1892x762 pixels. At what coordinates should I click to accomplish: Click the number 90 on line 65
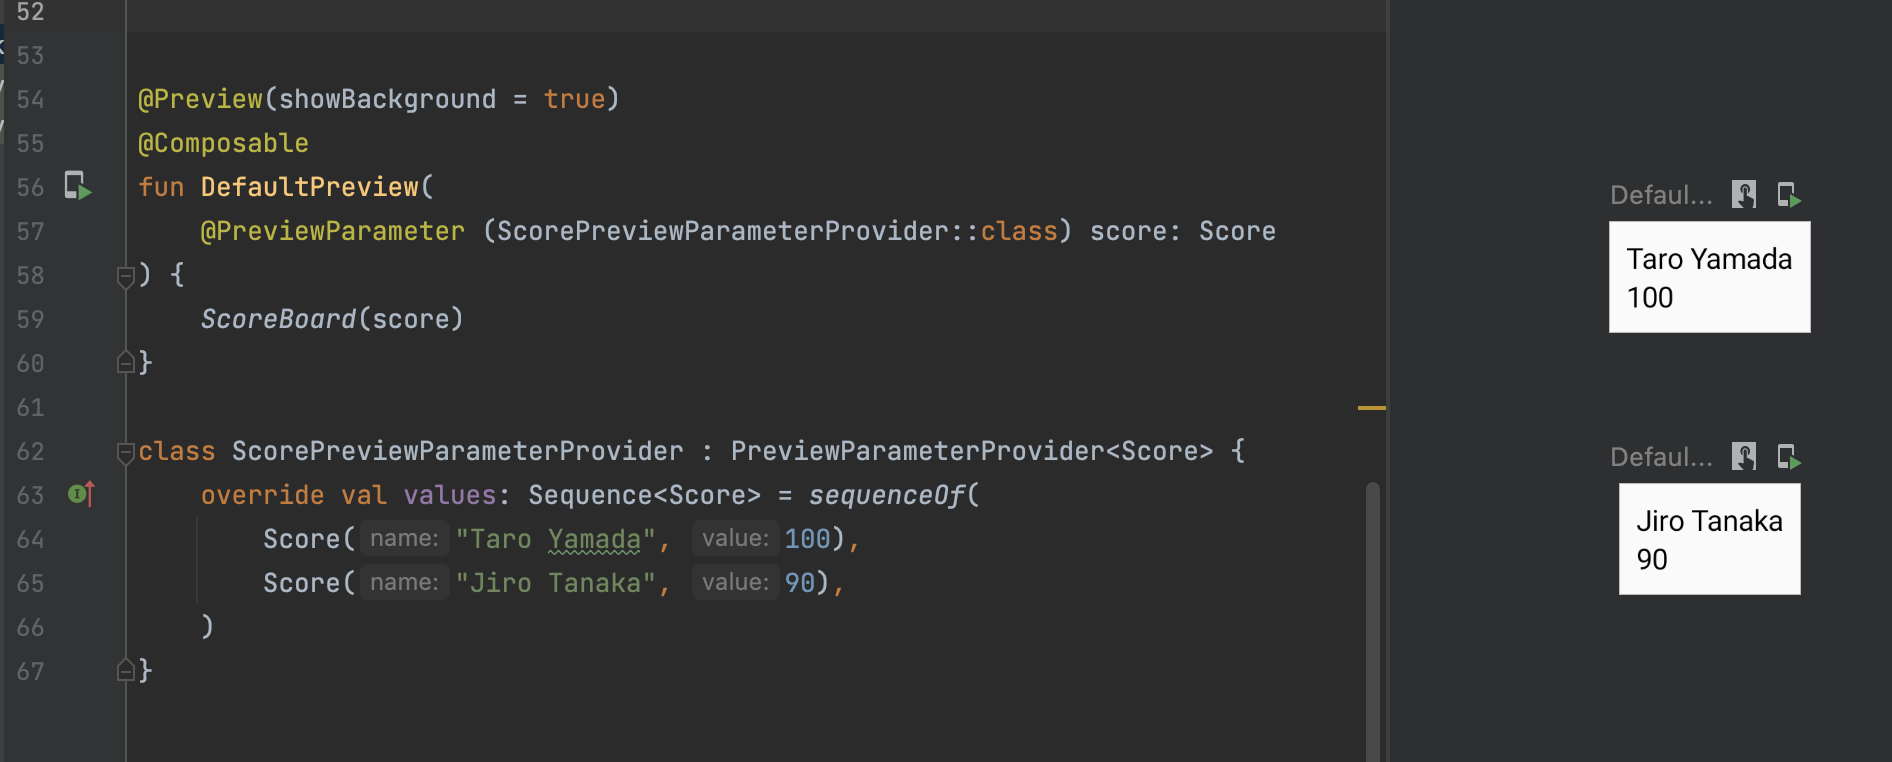coord(799,583)
